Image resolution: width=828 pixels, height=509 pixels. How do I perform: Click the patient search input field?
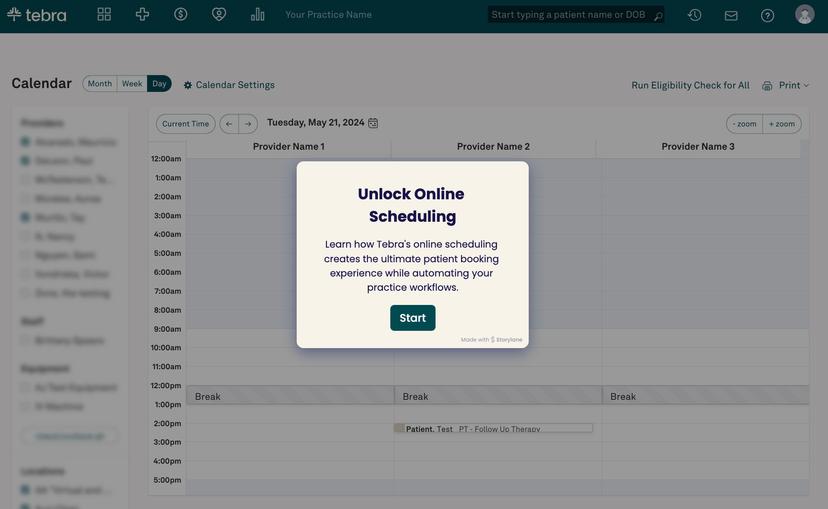pos(570,15)
